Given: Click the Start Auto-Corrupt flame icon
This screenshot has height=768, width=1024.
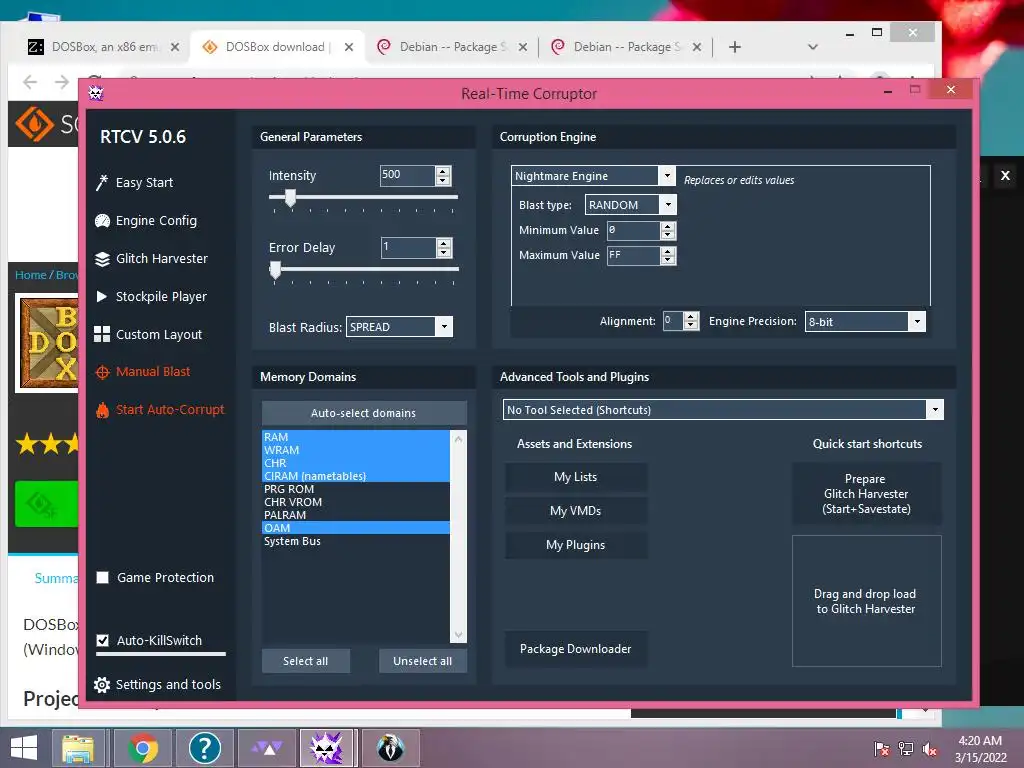Looking at the screenshot, I should pyautogui.click(x=102, y=410).
